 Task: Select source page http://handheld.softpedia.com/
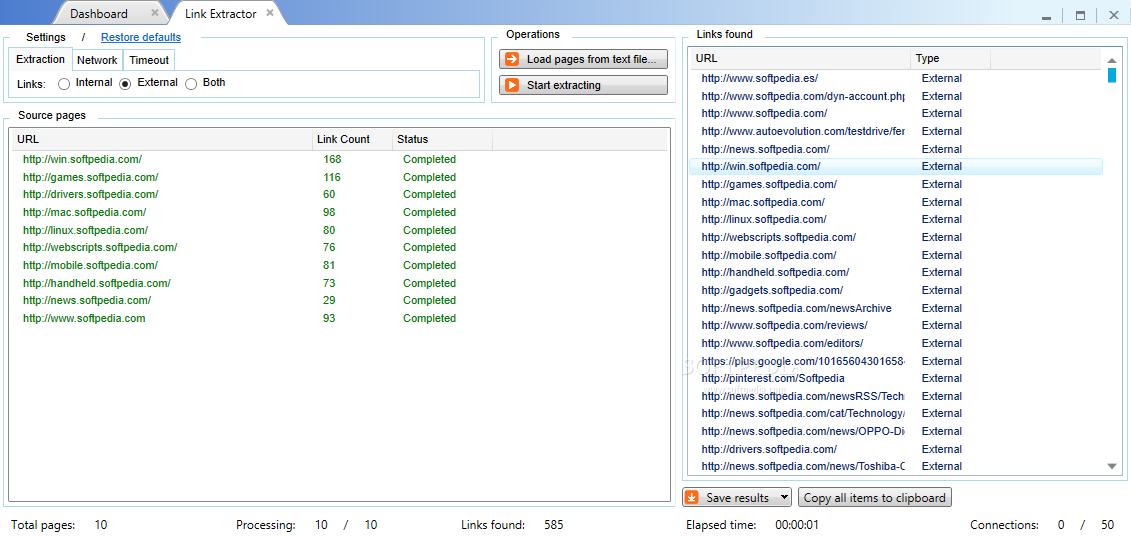click(97, 283)
